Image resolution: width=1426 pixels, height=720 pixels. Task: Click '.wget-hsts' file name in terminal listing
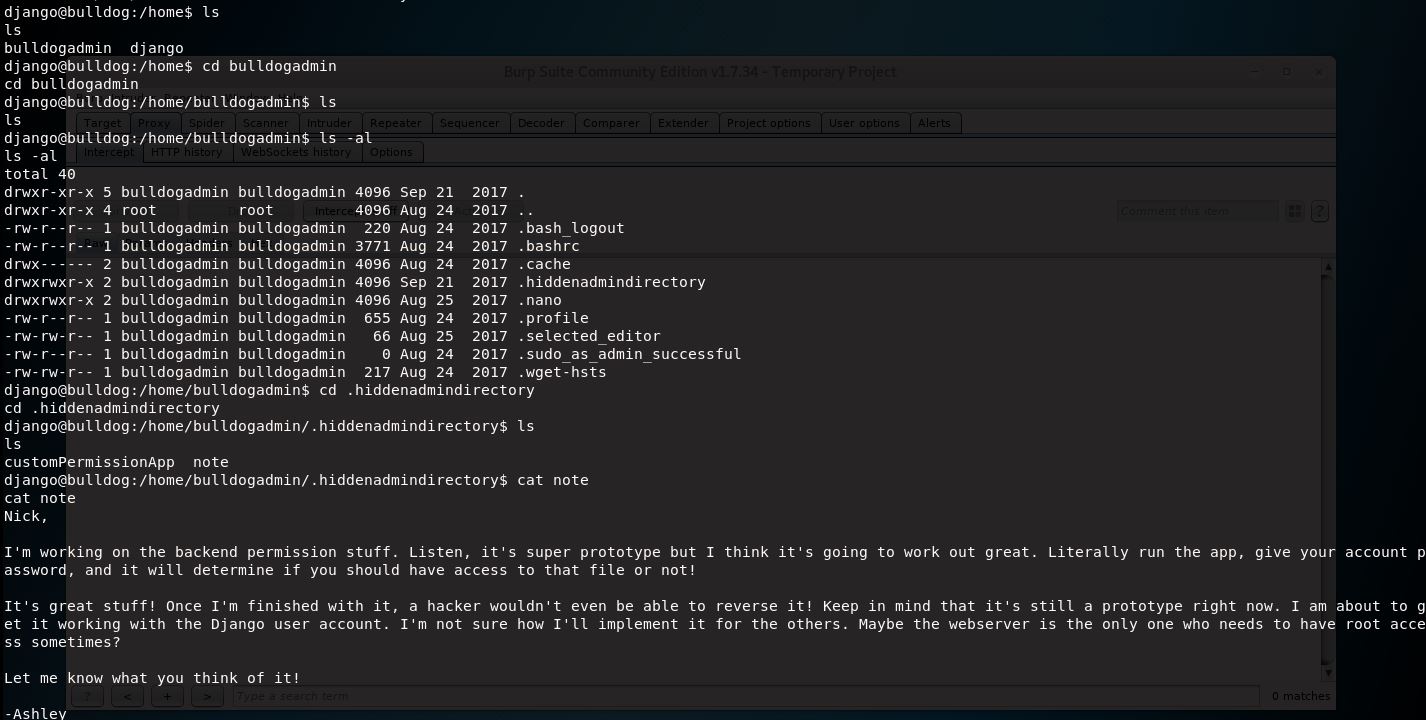pyautogui.click(x=562, y=372)
